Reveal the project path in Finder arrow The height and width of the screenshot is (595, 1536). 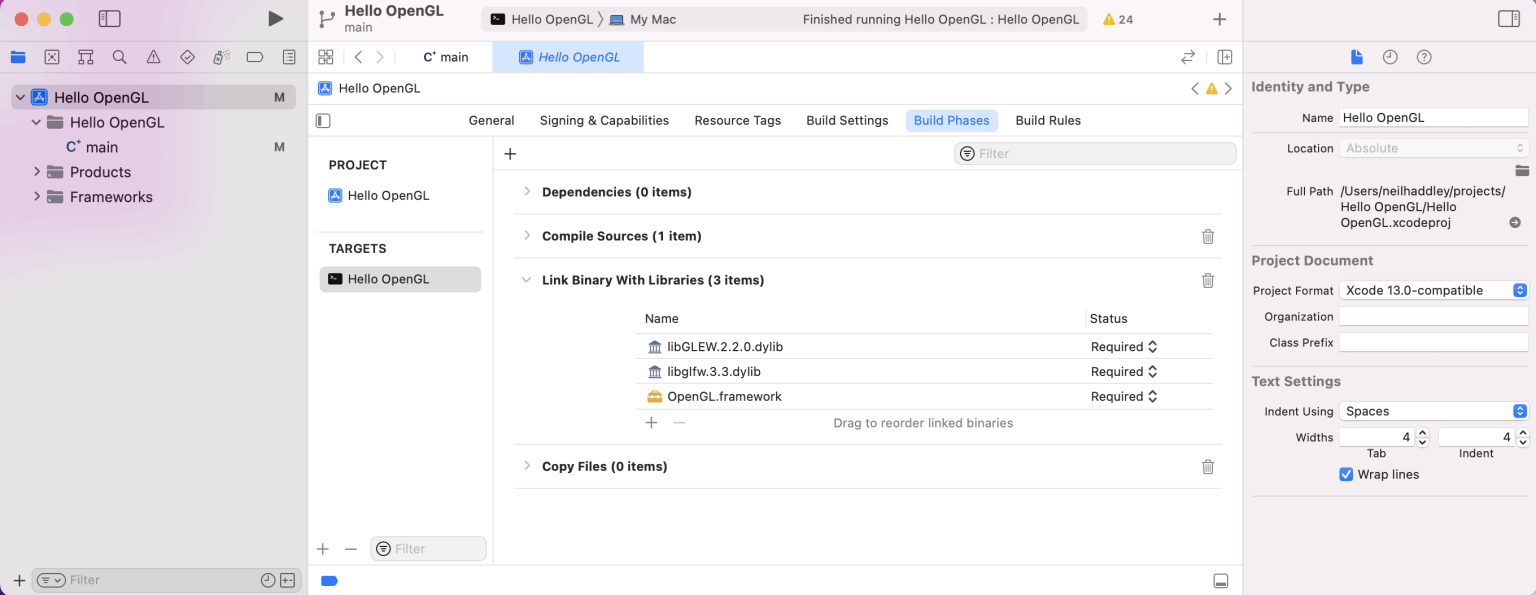(x=1515, y=223)
